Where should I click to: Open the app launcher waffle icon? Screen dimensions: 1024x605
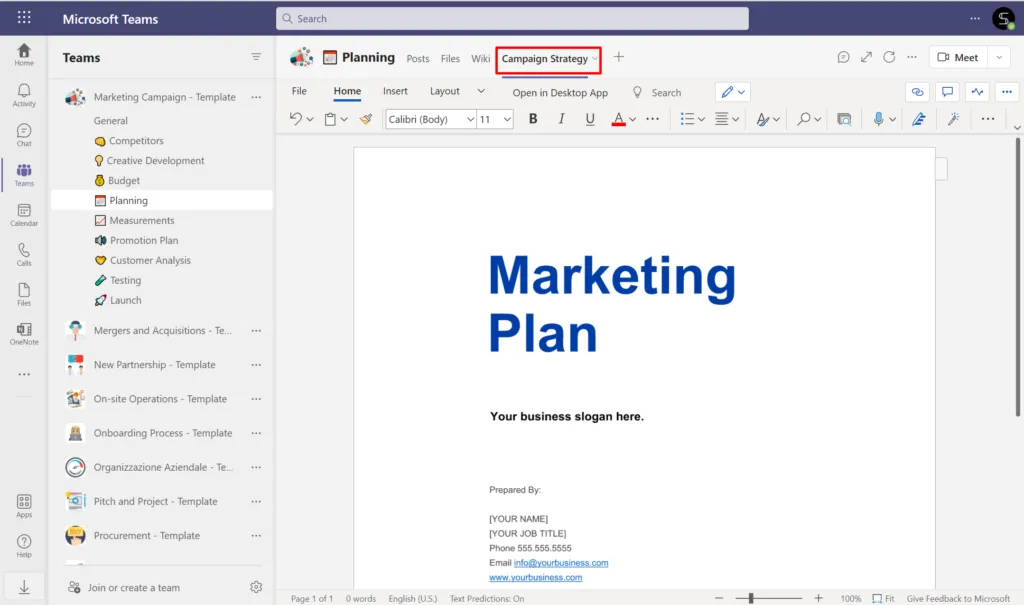[x=24, y=18]
